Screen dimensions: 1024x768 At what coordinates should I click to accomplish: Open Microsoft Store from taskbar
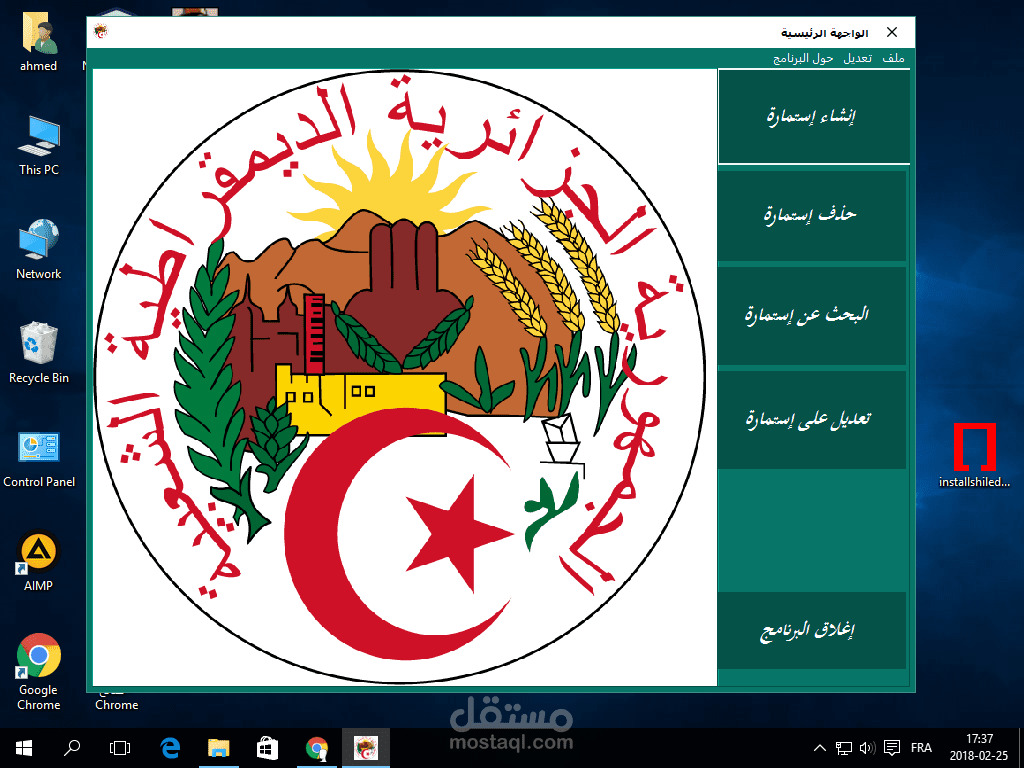(x=267, y=748)
